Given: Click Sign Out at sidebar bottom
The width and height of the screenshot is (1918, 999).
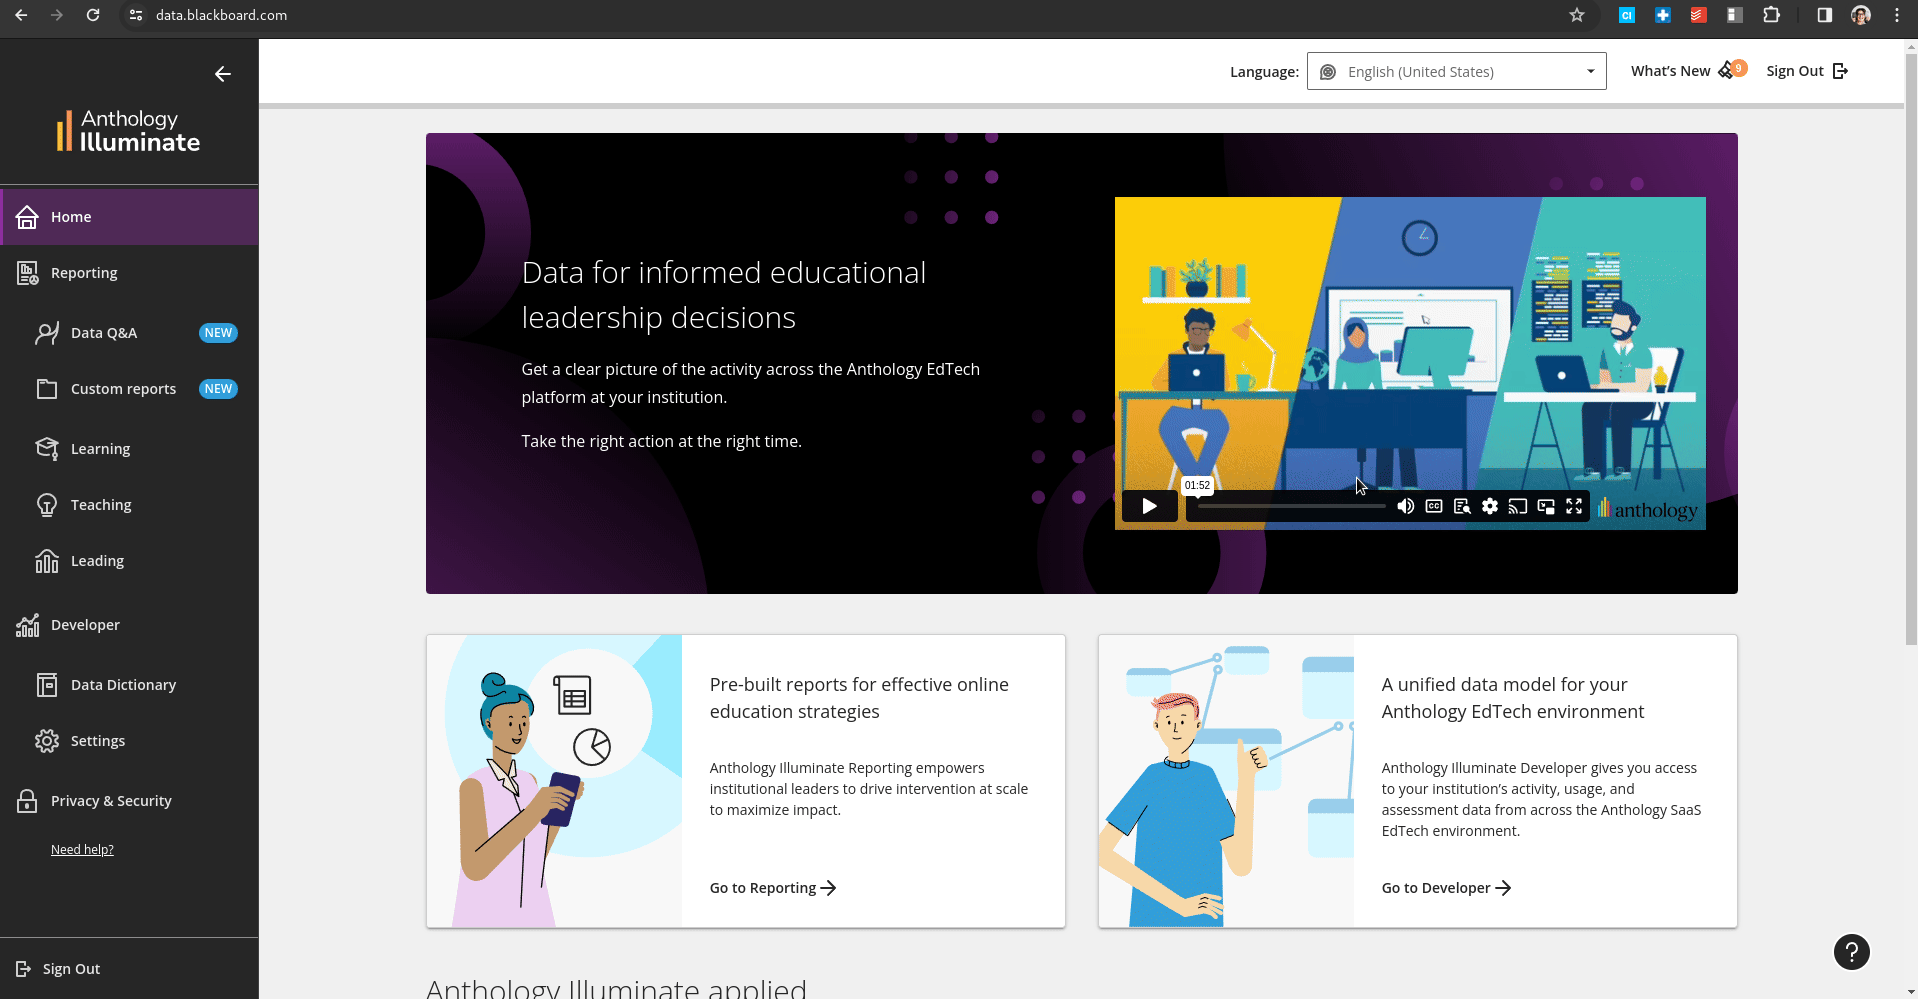Looking at the screenshot, I should [58, 969].
